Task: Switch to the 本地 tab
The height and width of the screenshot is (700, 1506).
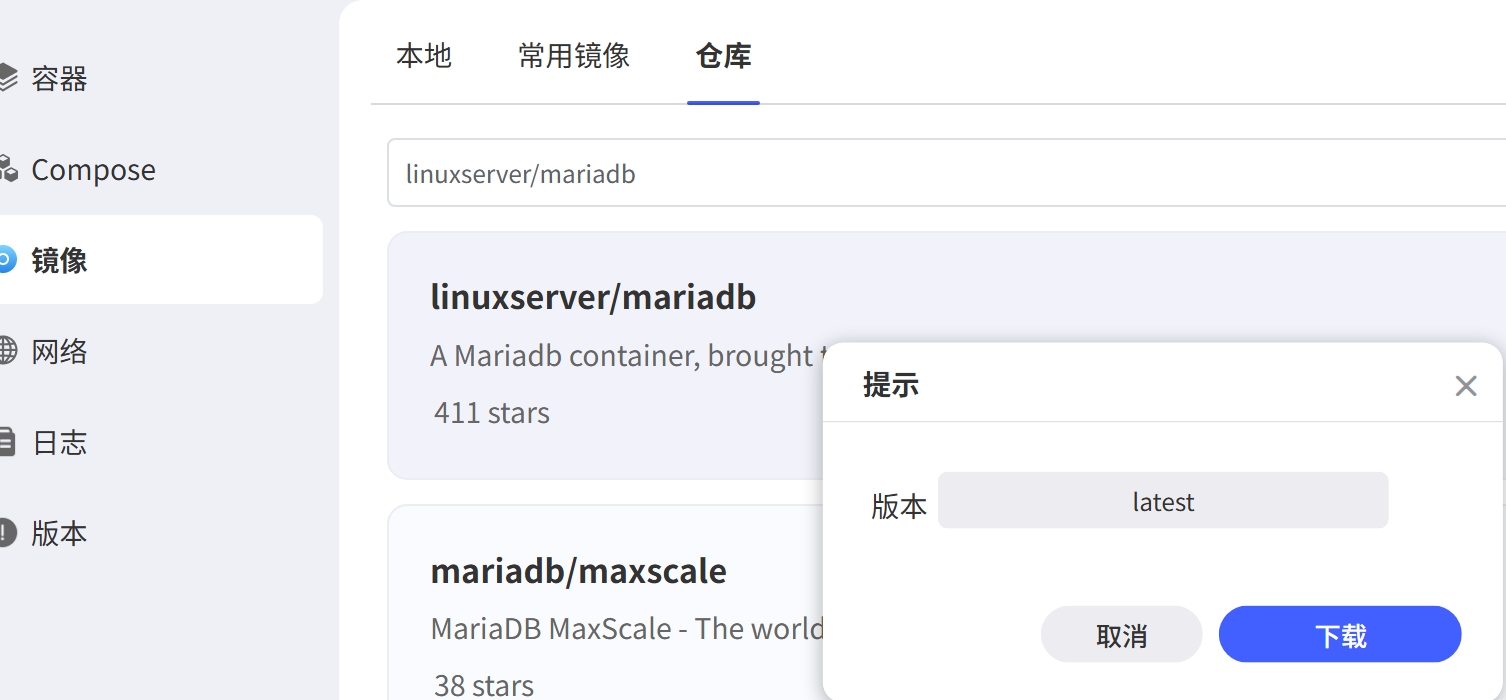Action: [x=424, y=56]
